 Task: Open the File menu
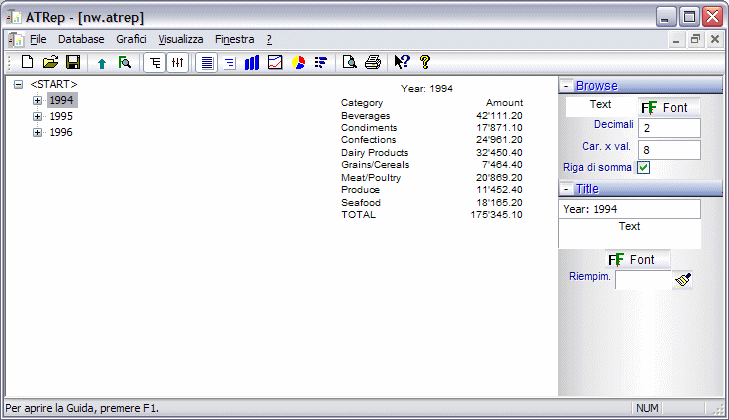tap(38, 40)
